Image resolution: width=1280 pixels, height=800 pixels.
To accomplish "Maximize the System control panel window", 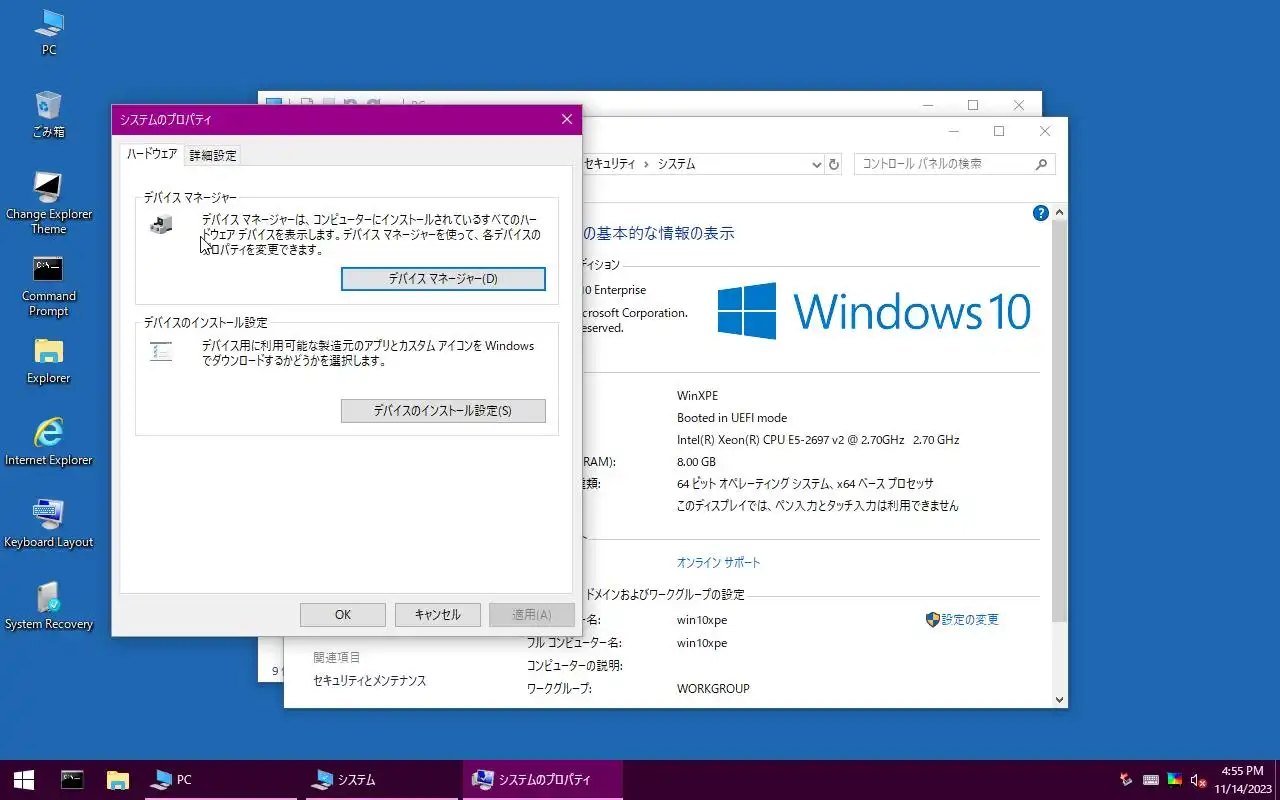I will [x=998, y=131].
